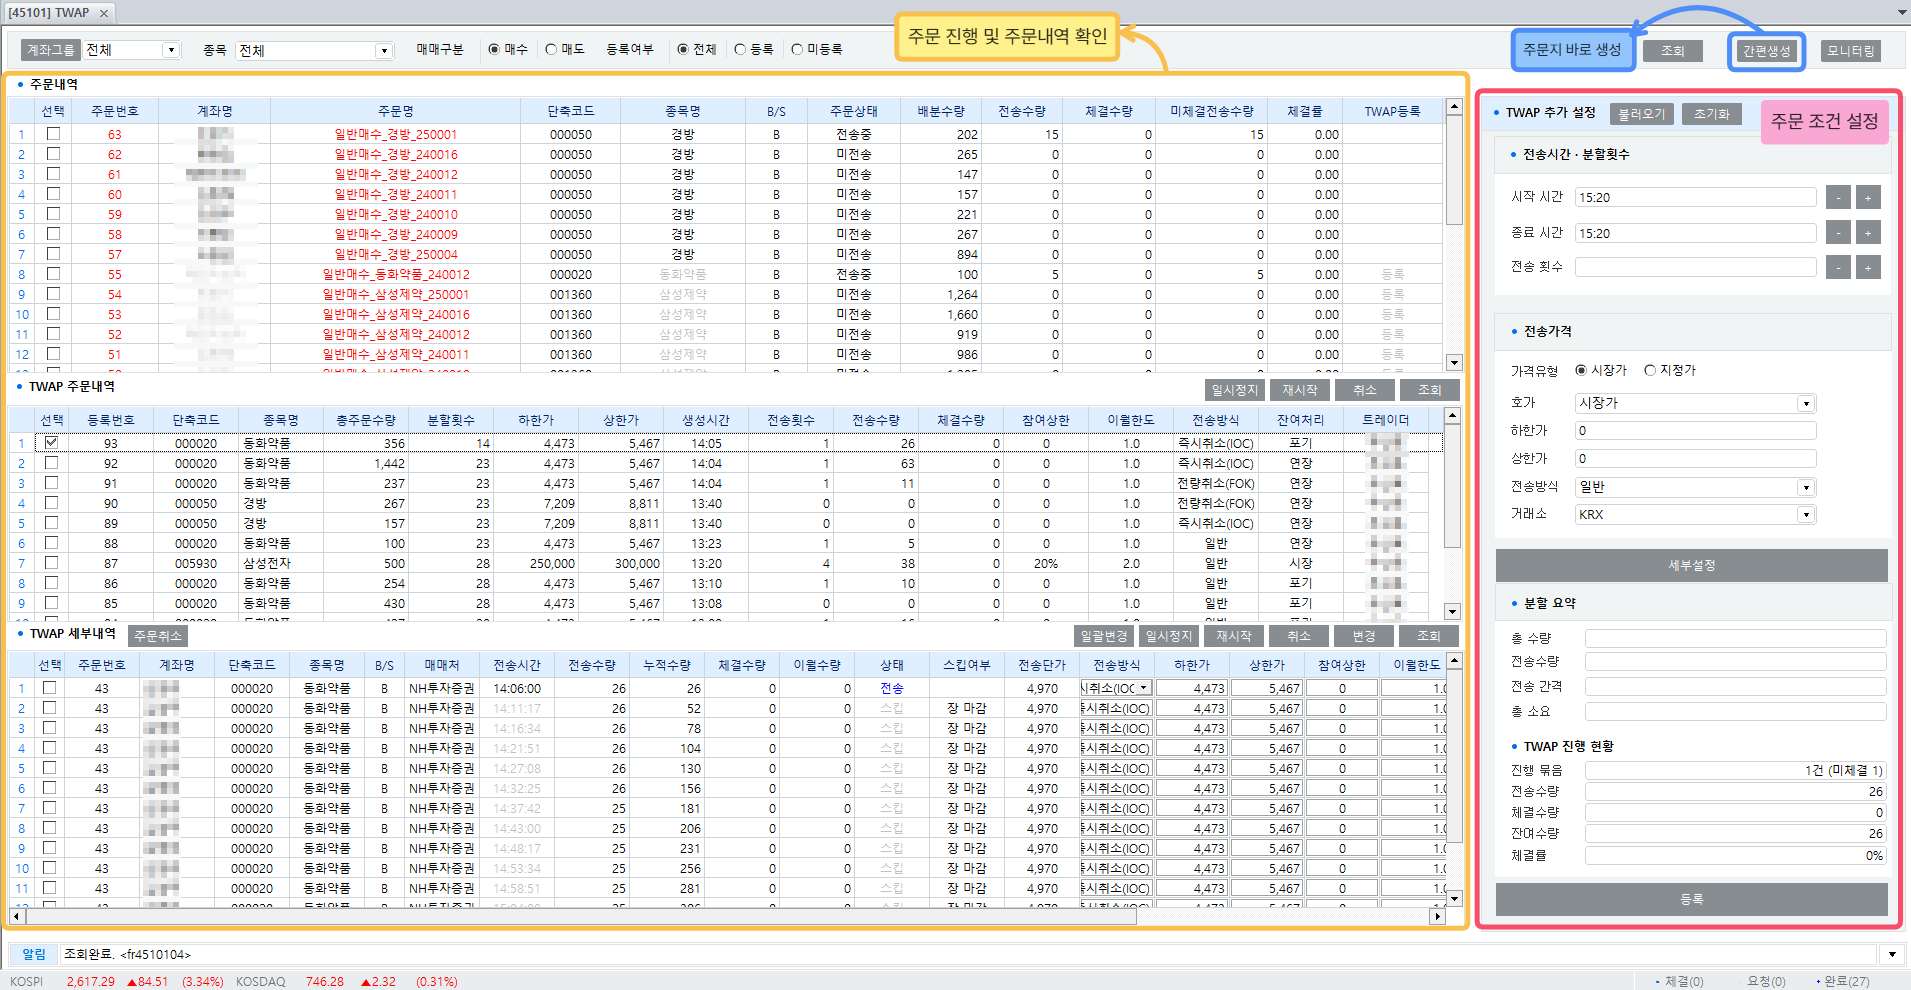
Task: Click the 등록 button at the panel bottom
Action: [1692, 899]
